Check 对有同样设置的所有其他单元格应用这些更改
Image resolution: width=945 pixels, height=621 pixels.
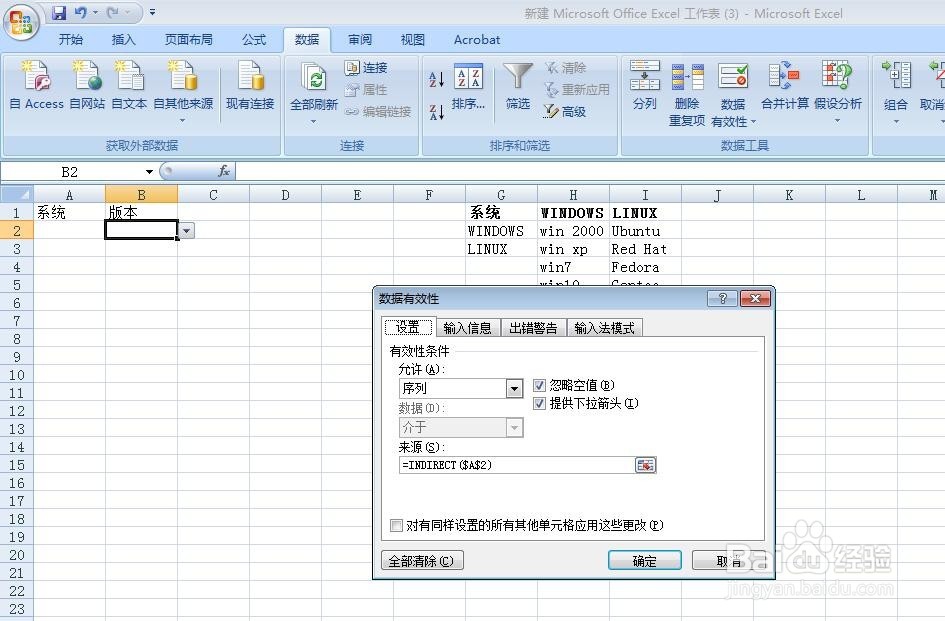[x=396, y=524]
